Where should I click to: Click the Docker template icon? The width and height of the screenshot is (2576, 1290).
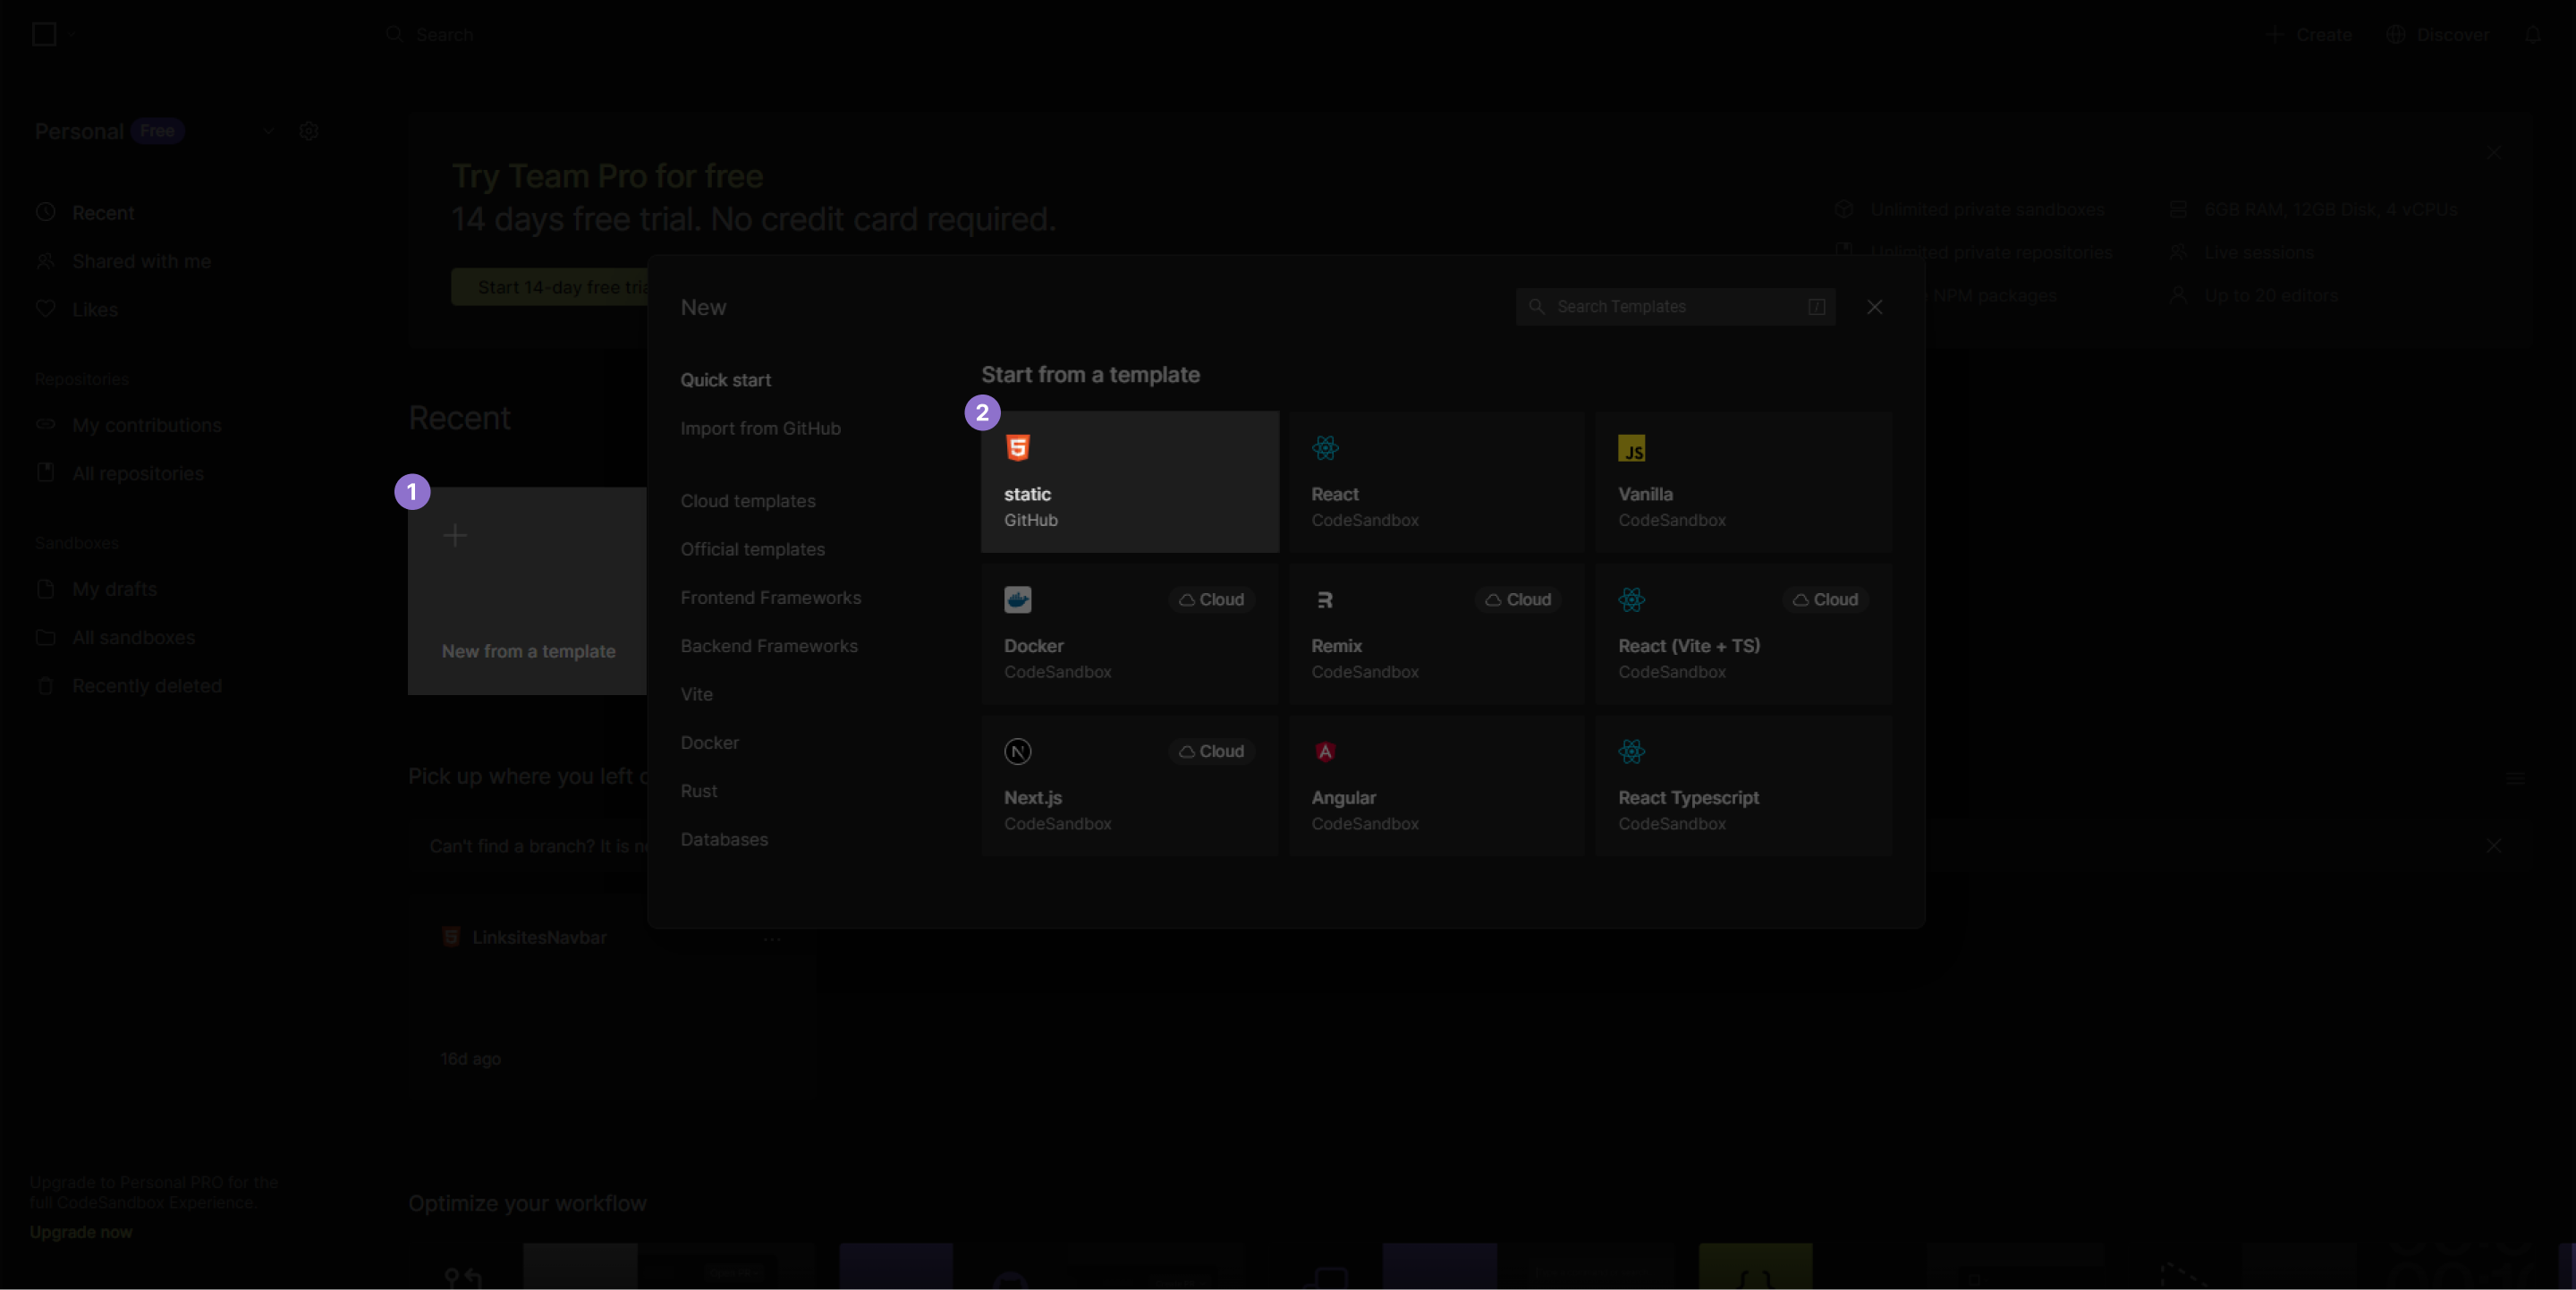point(1018,599)
